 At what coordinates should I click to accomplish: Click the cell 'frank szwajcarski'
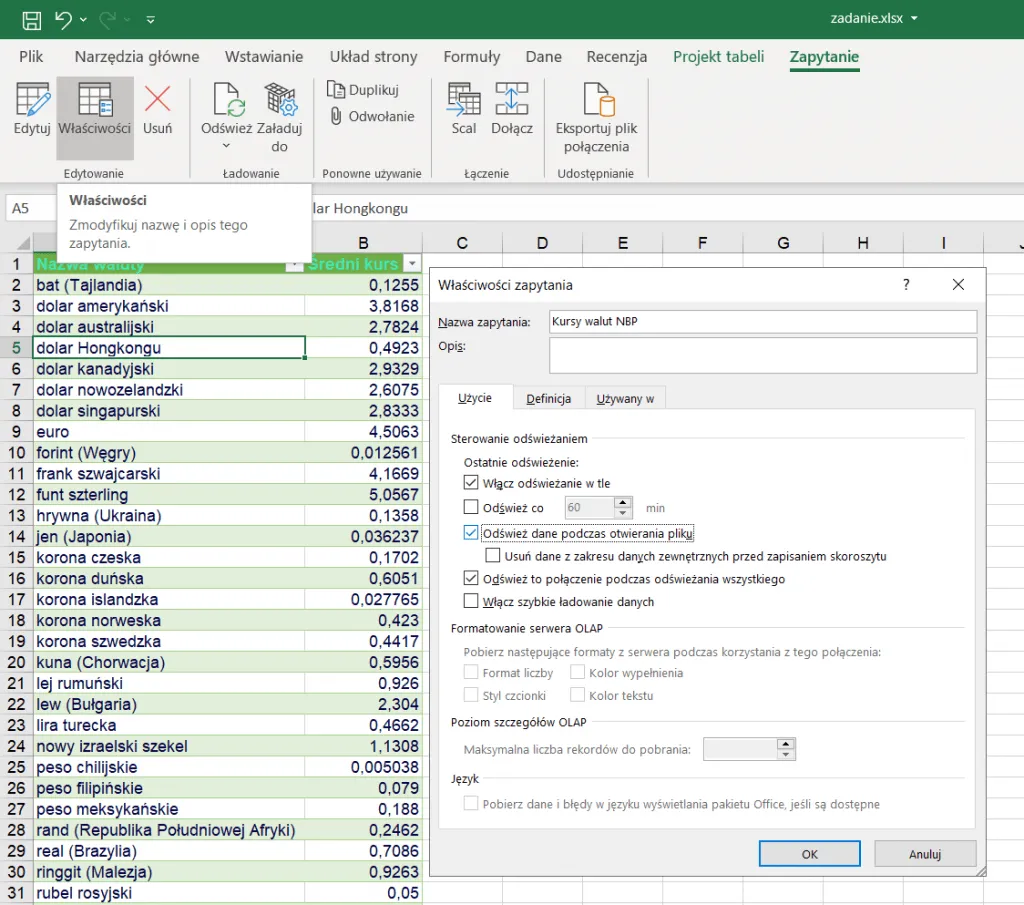[168, 474]
